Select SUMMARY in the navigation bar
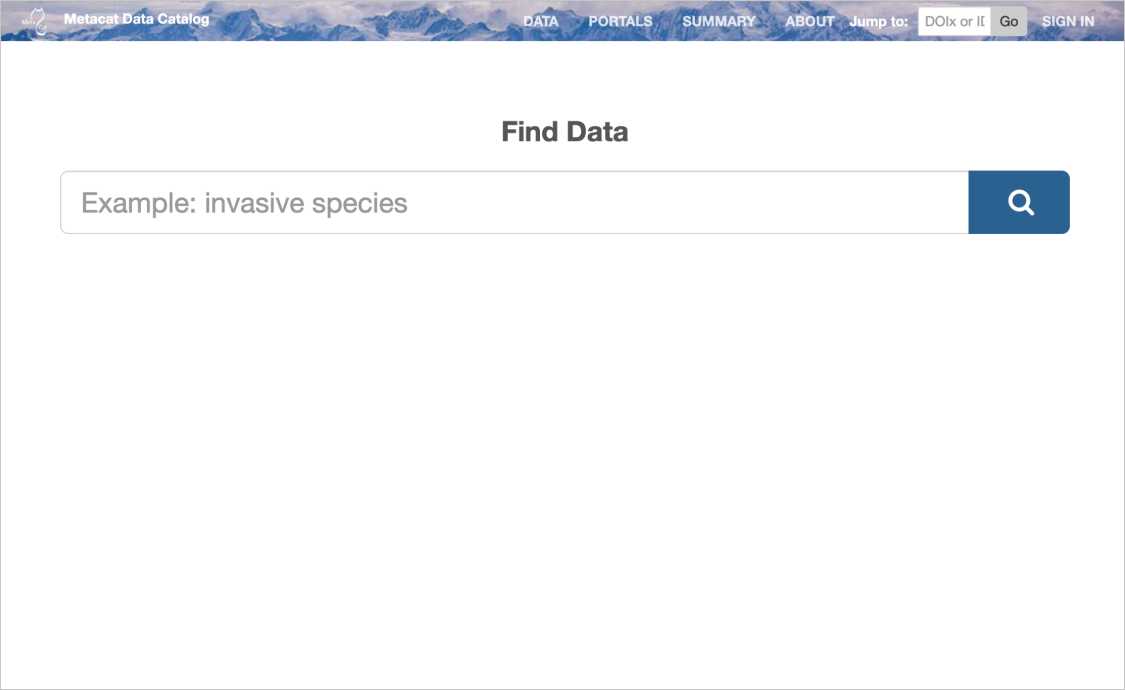Image resolution: width=1125 pixels, height=690 pixels. point(719,21)
